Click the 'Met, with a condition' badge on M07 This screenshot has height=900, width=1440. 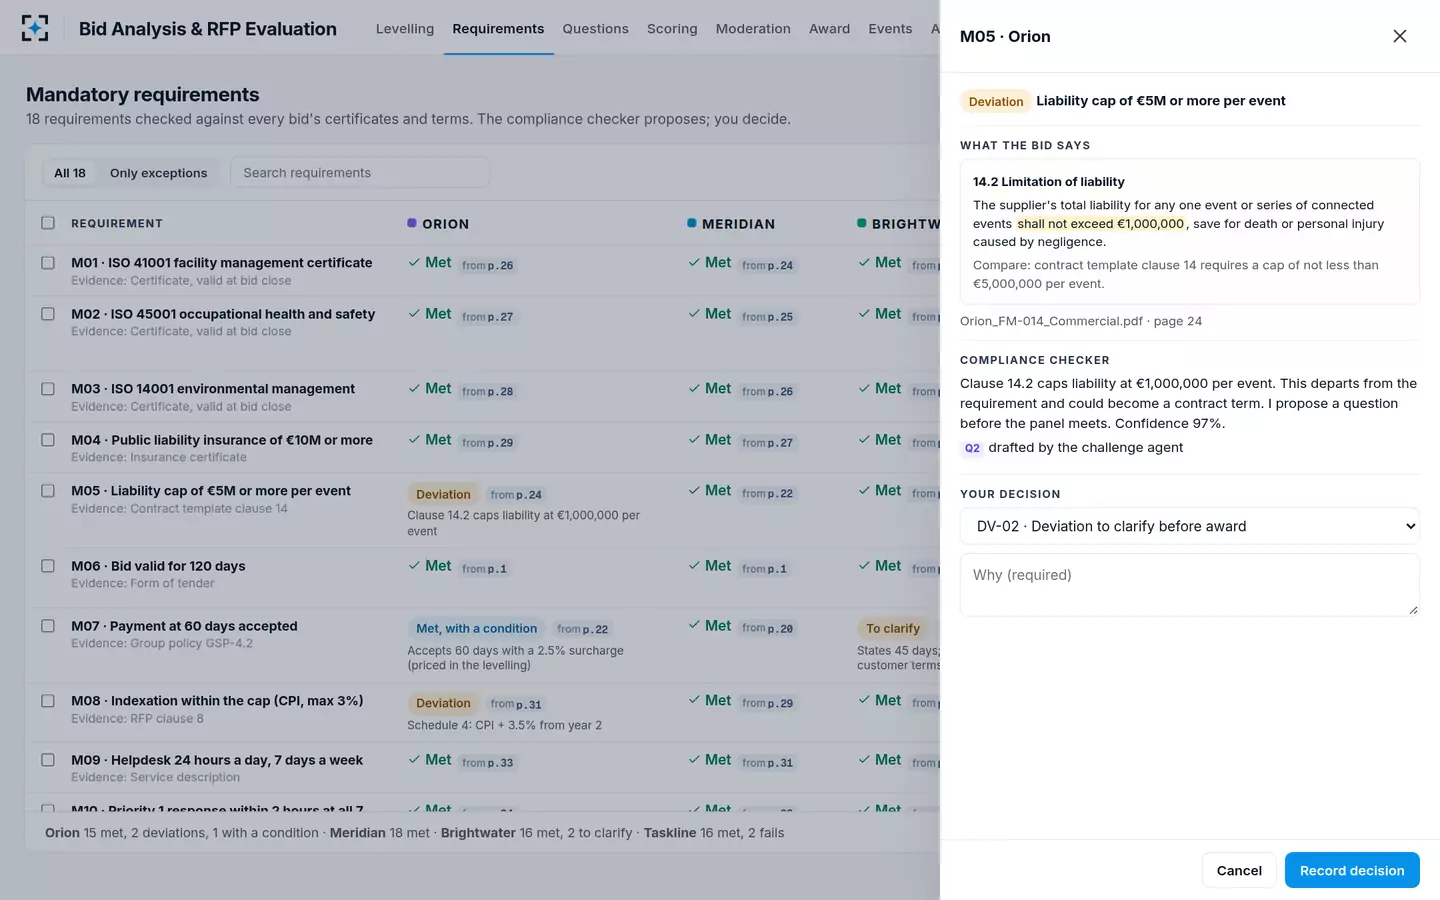tap(476, 628)
